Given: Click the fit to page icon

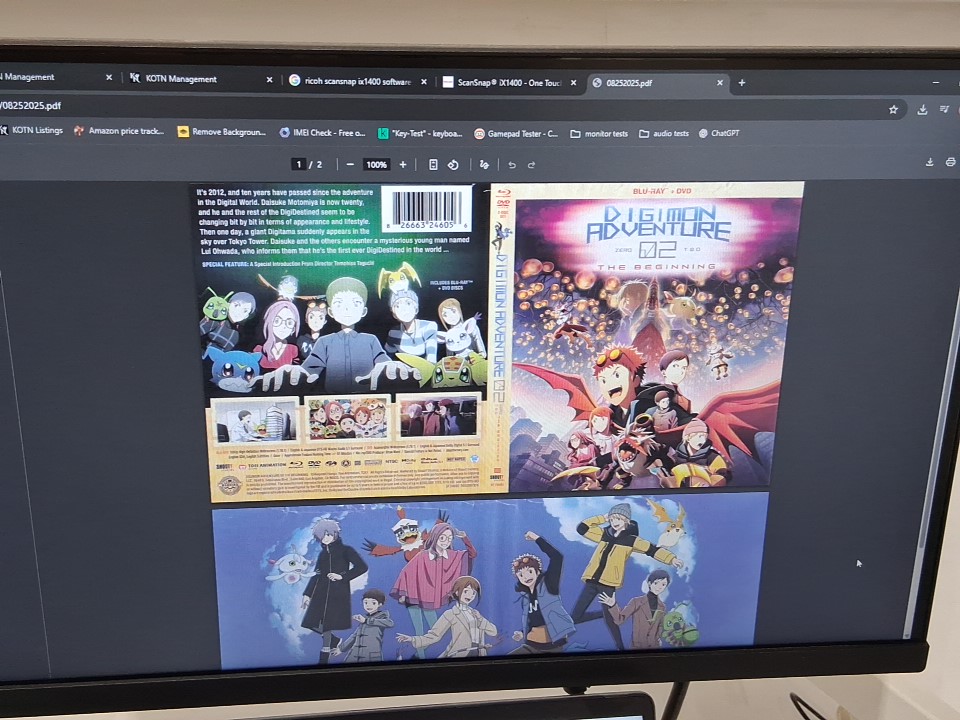Looking at the screenshot, I should [433, 164].
